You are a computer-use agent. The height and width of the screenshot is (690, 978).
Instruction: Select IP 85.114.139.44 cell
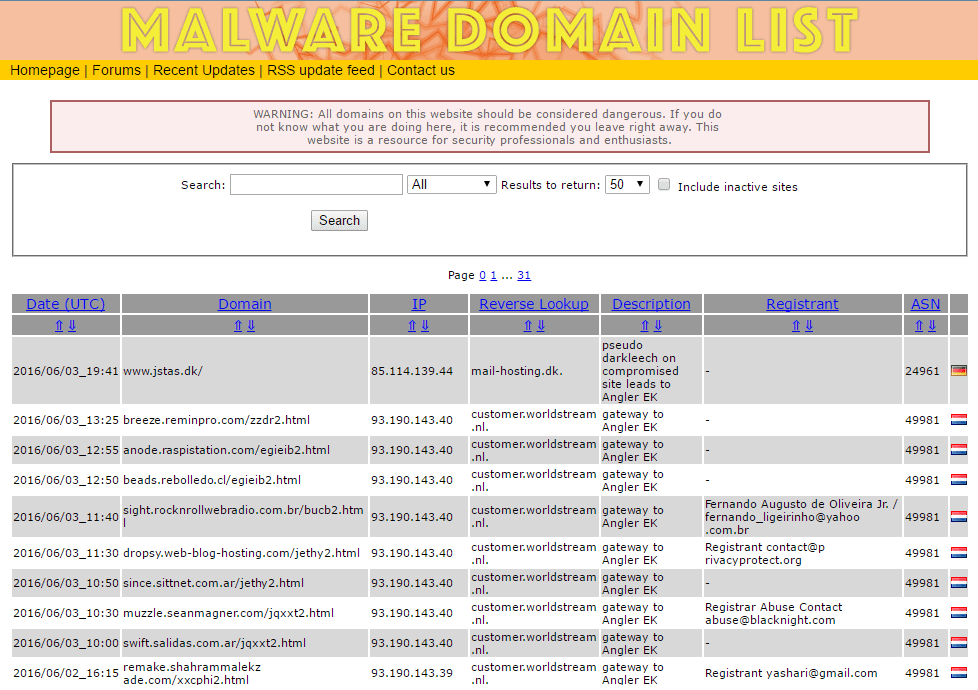point(419,371)
